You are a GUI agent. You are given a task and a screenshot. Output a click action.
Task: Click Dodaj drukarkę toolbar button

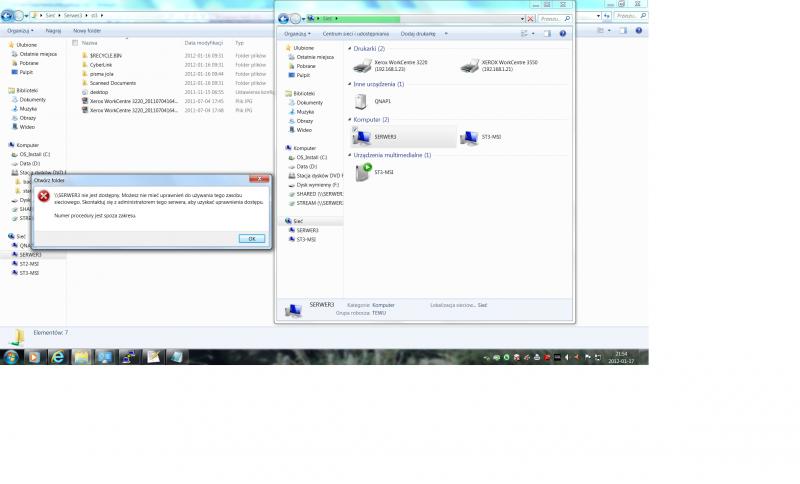point(417,33)
